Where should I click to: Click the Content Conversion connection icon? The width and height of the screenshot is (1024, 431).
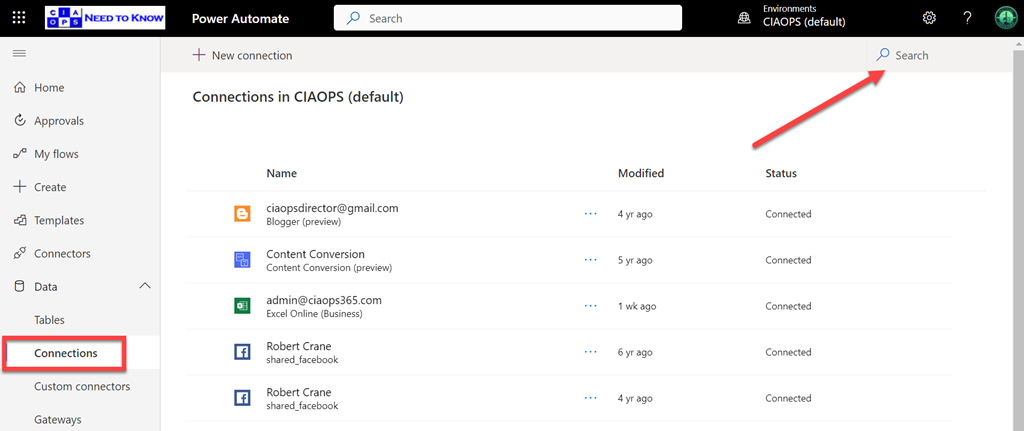point(241,260)
